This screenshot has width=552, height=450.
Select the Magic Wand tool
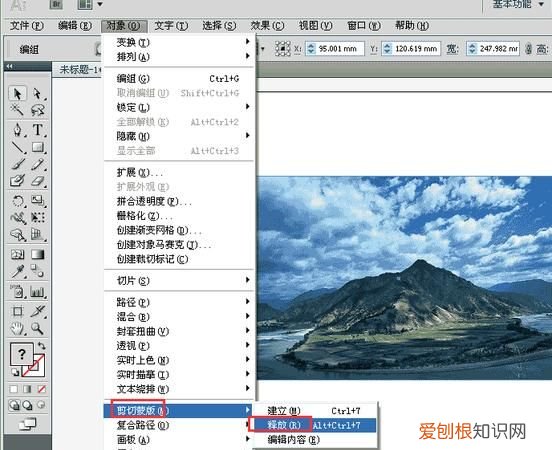(17, 111)
